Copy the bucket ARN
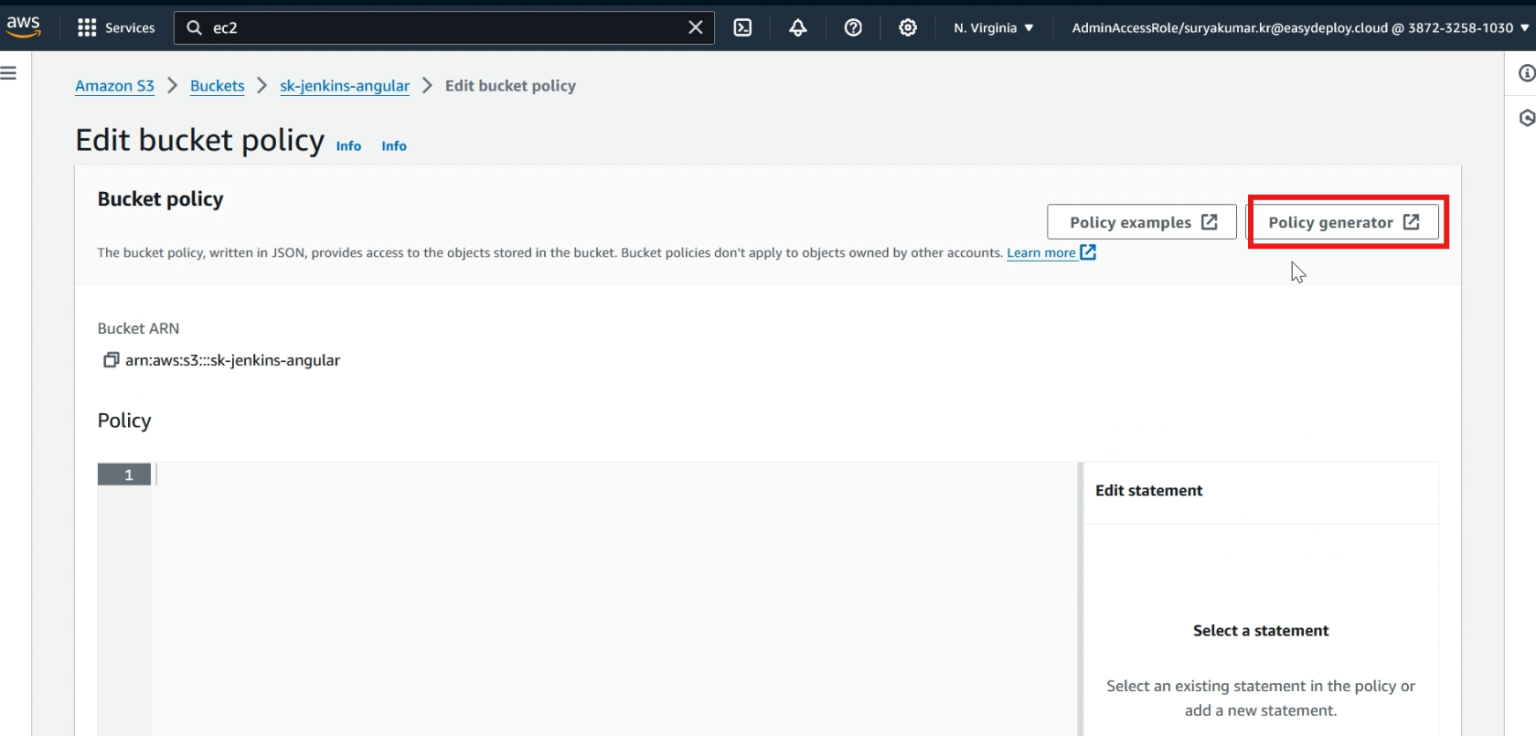This screenshot has height=736, width=1536. coord(110,359)
